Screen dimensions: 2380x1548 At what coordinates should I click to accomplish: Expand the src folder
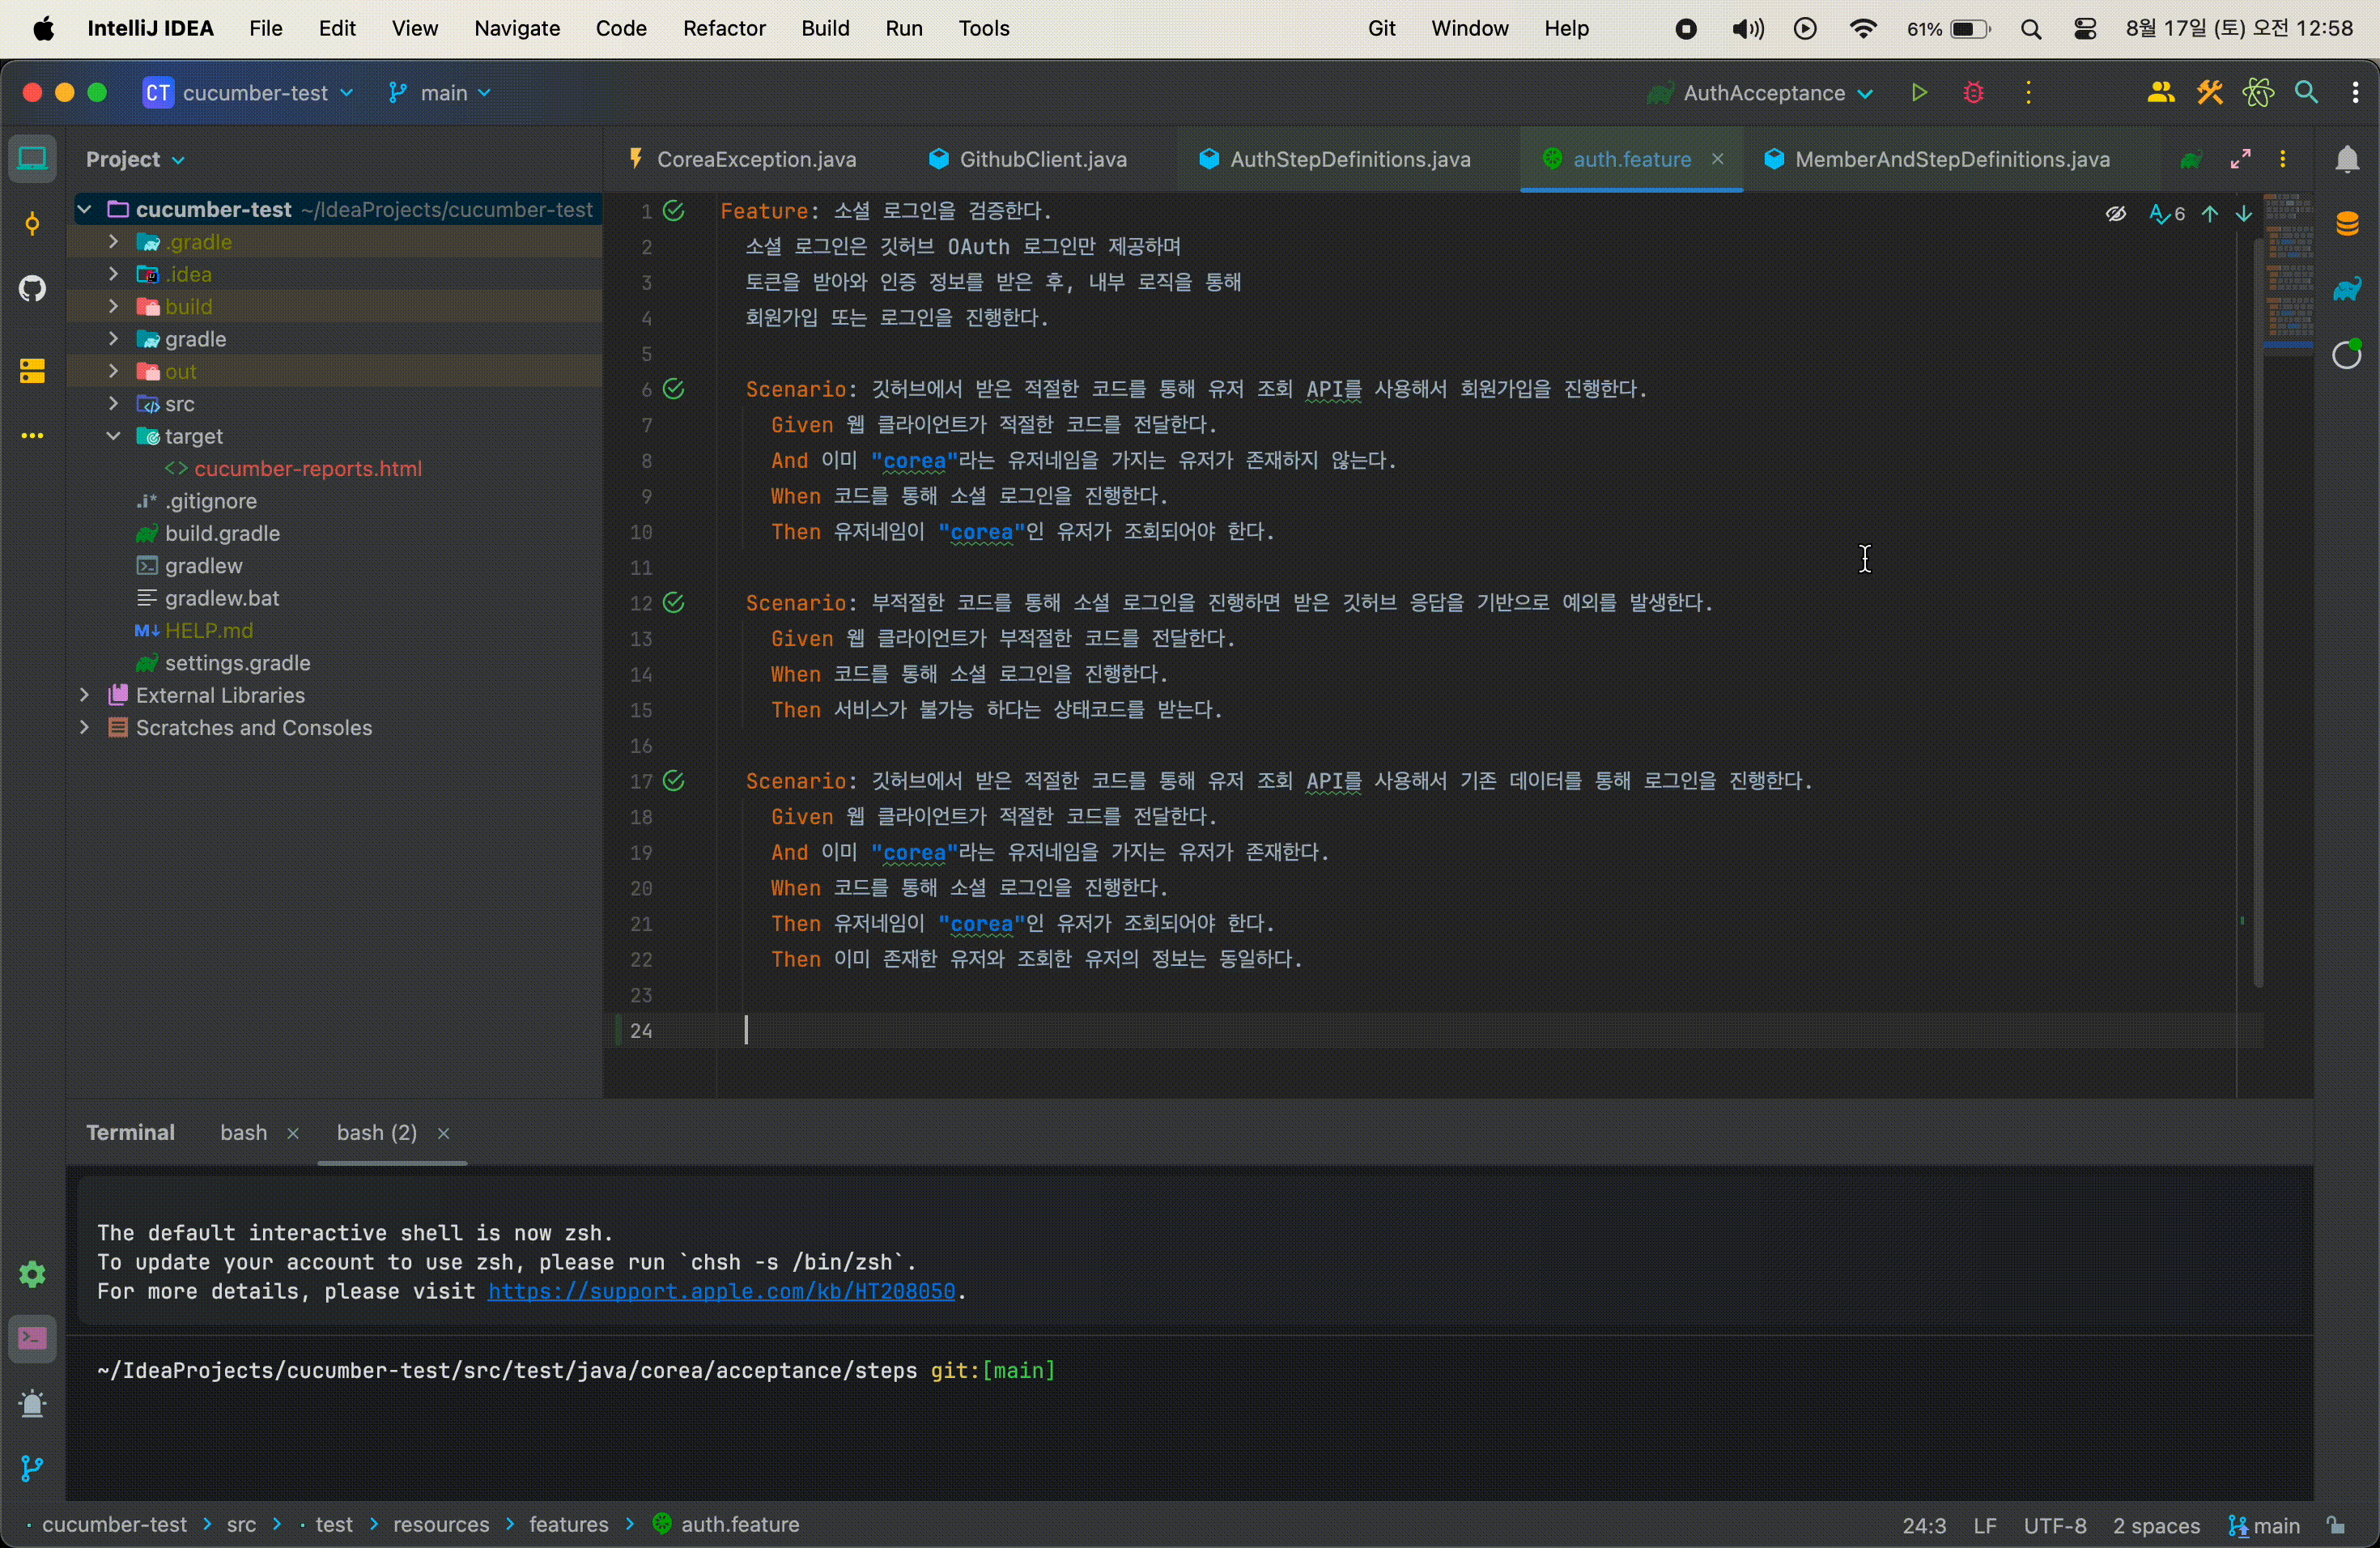113,404
